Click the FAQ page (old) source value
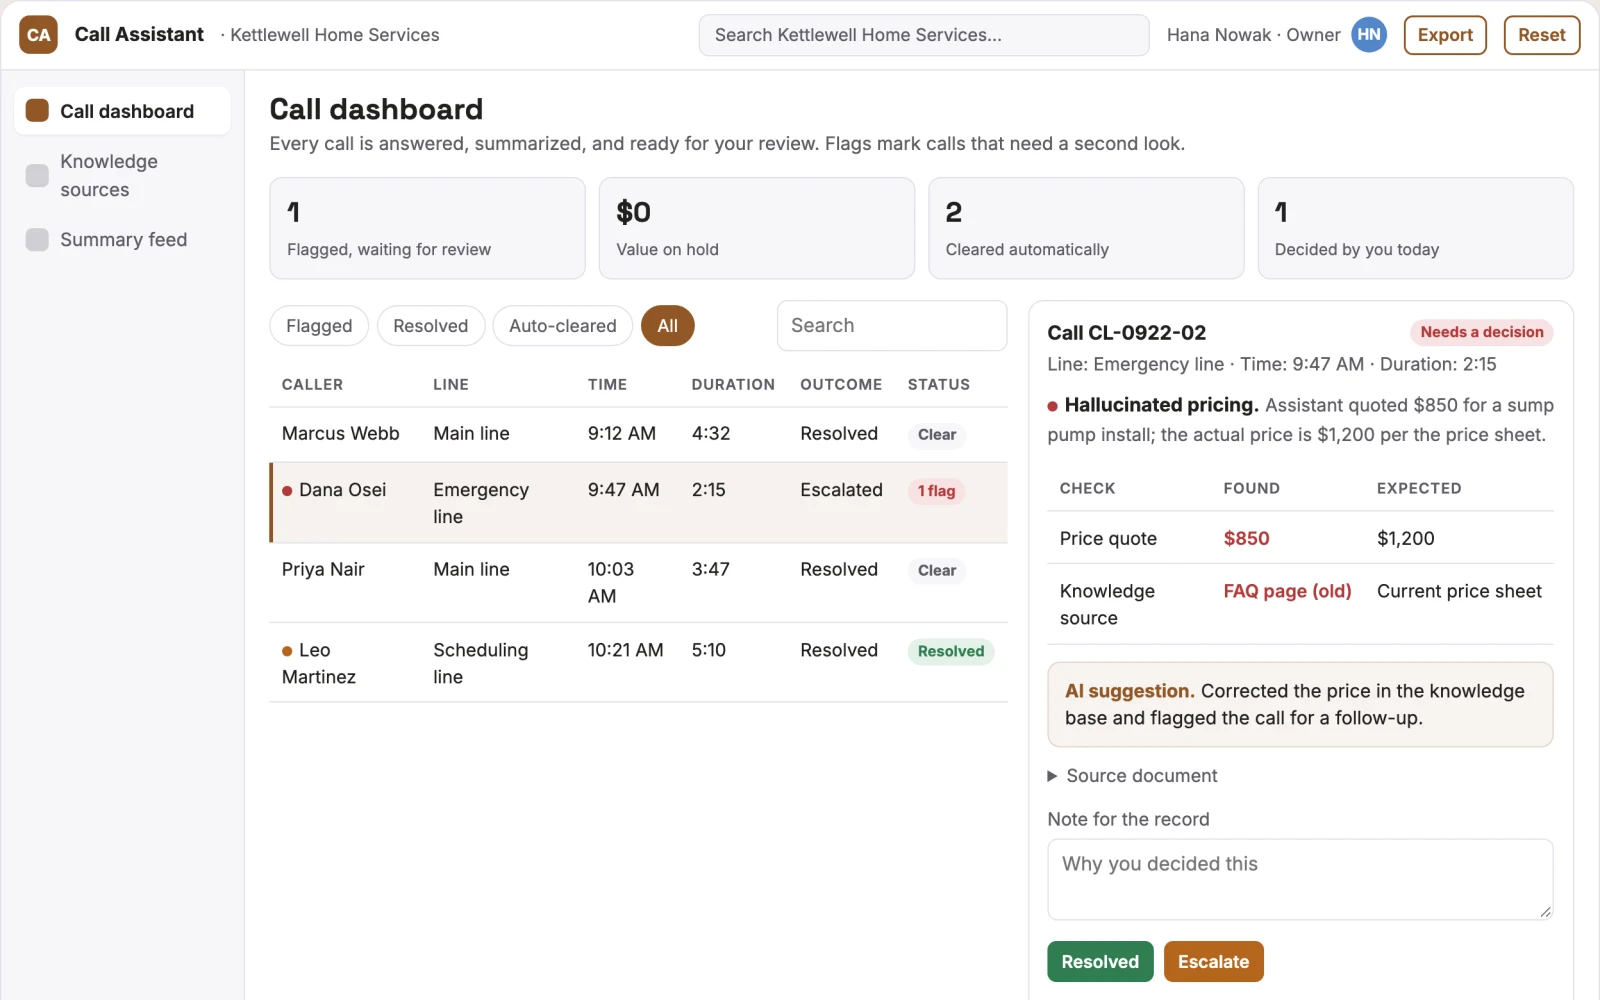This screenshot has width=1600, height=1000. (x=1287, y=591)
